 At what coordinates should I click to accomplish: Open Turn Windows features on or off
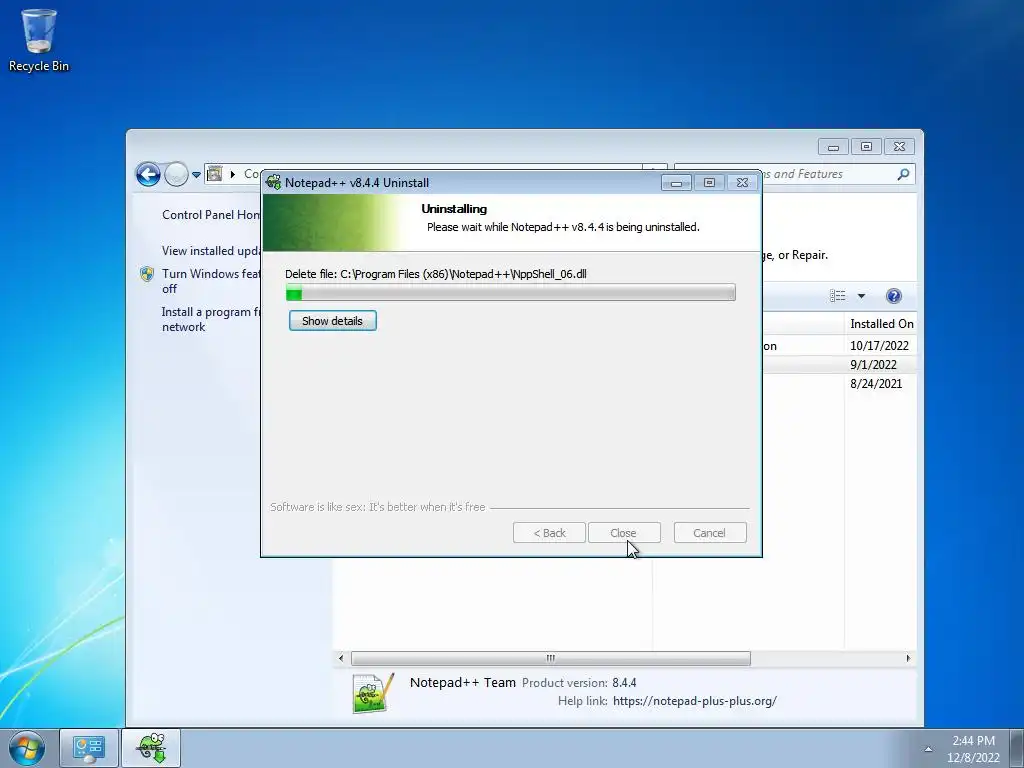211,281
